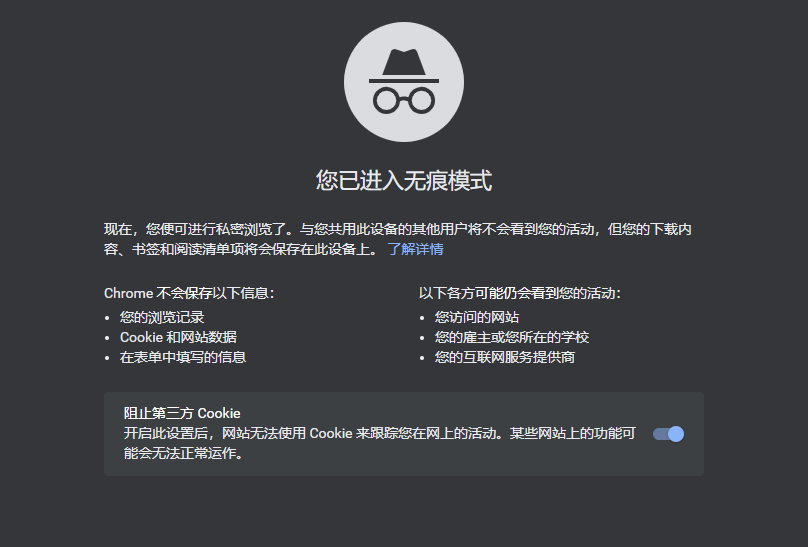Image resolution: width=808 pixels, height=547 pixels.
Task: Toggle the 阻止第三方 Cookie switch
Action: tap(668, 434)
